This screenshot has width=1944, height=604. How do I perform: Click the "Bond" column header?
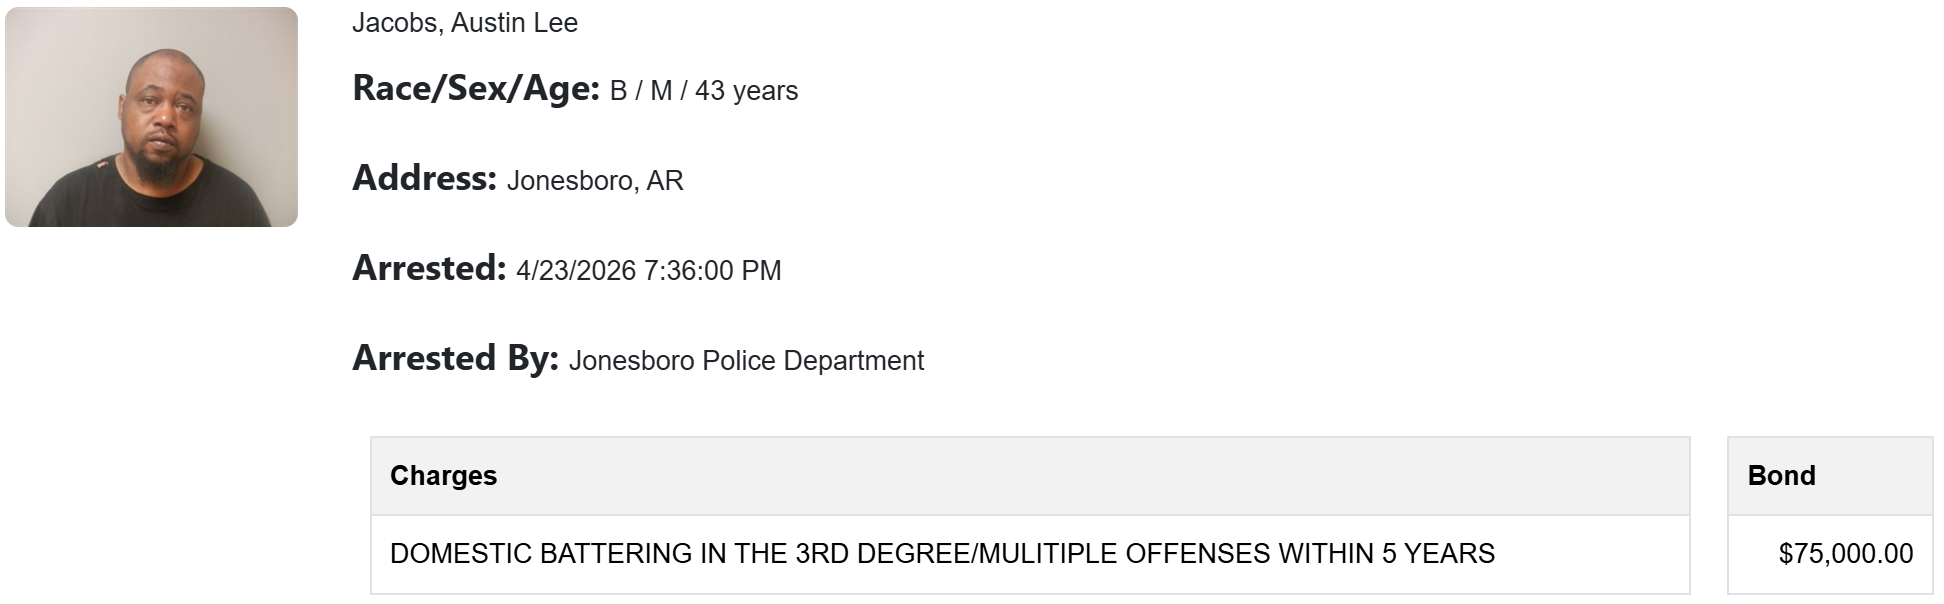(x=1781, y=476)
